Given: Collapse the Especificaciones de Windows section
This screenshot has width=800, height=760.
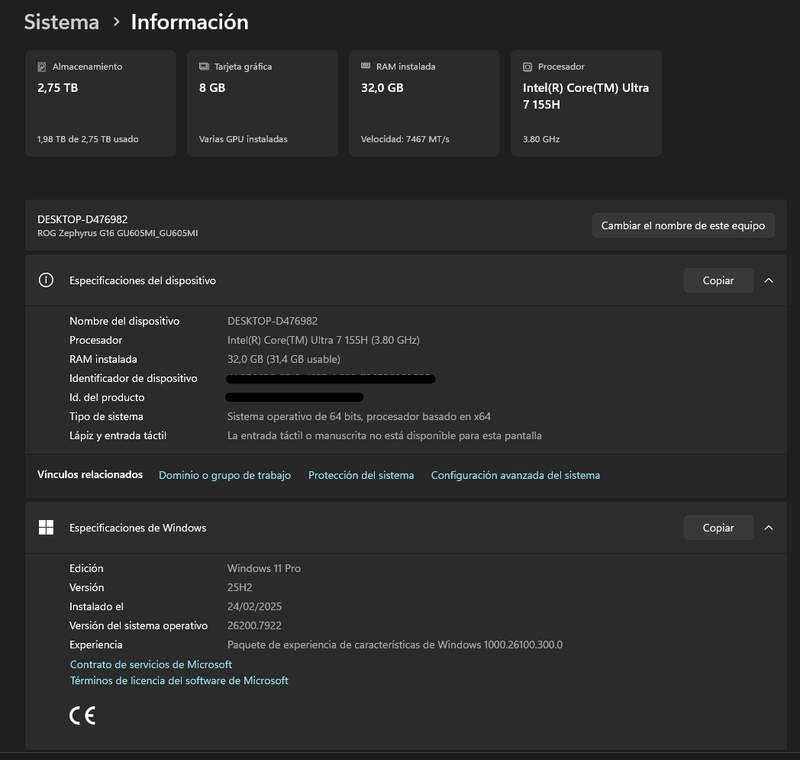Looking at the screenshot, I should pyautogui.click(x=768, y=528).
